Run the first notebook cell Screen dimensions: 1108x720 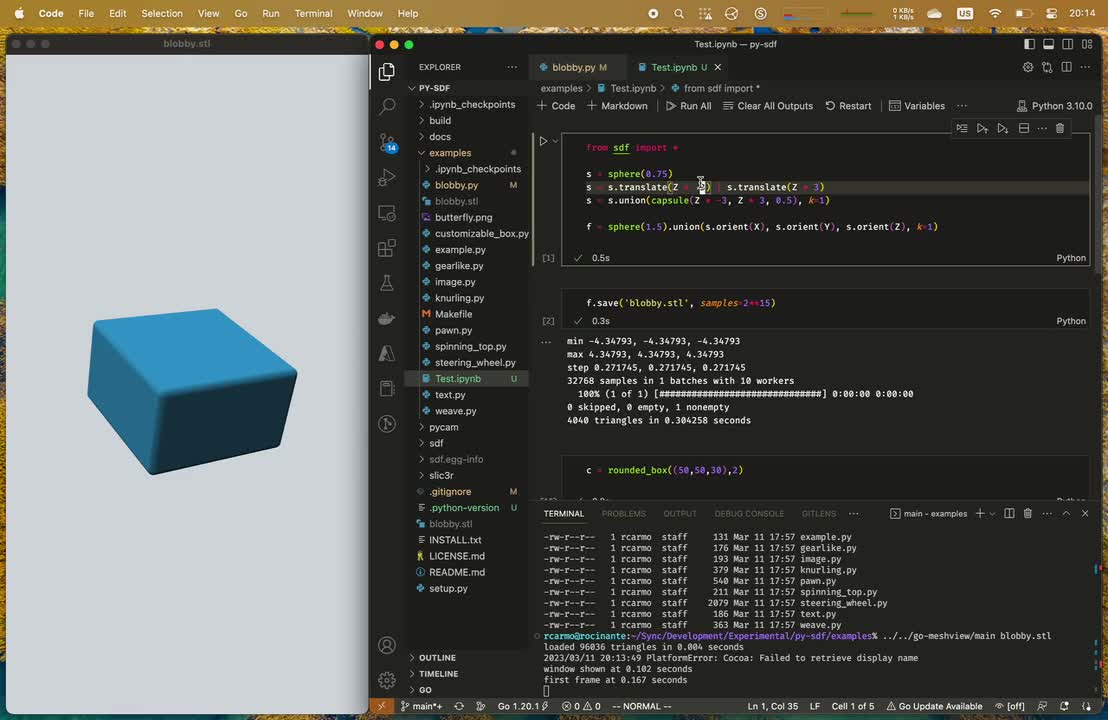click(x=543, y=141)
